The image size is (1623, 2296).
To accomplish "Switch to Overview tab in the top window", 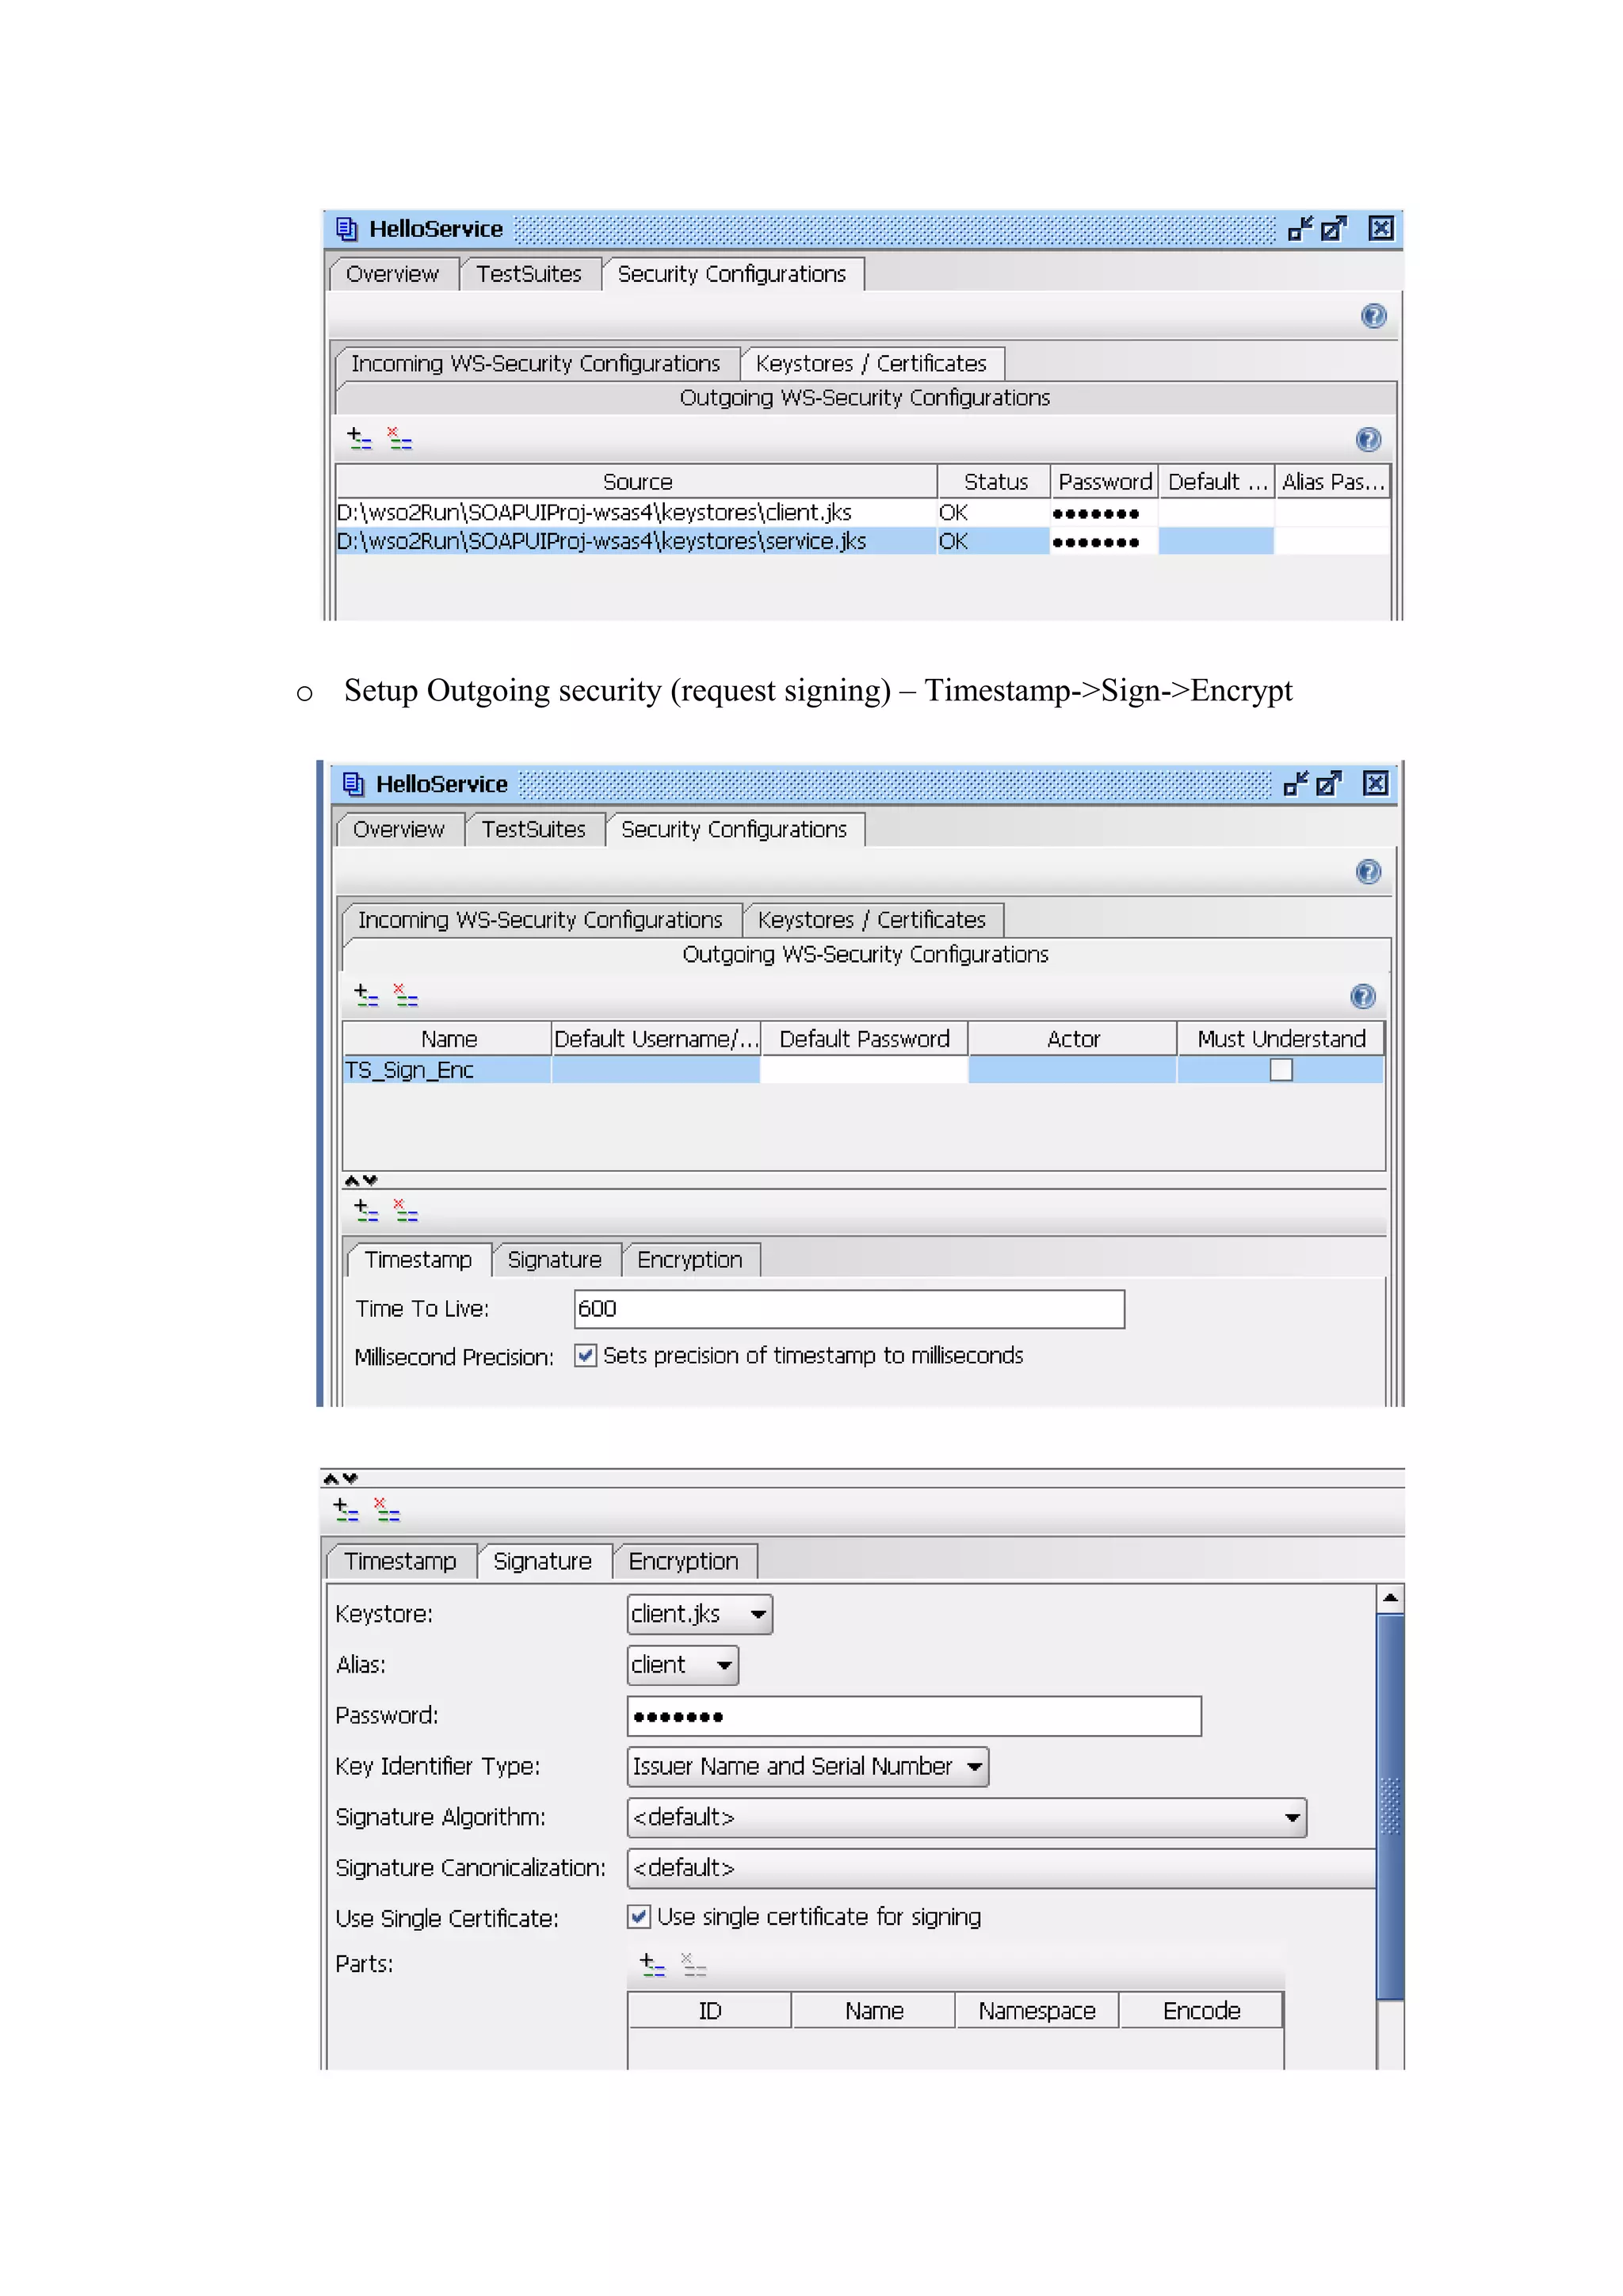I will [x=392, y=274].
